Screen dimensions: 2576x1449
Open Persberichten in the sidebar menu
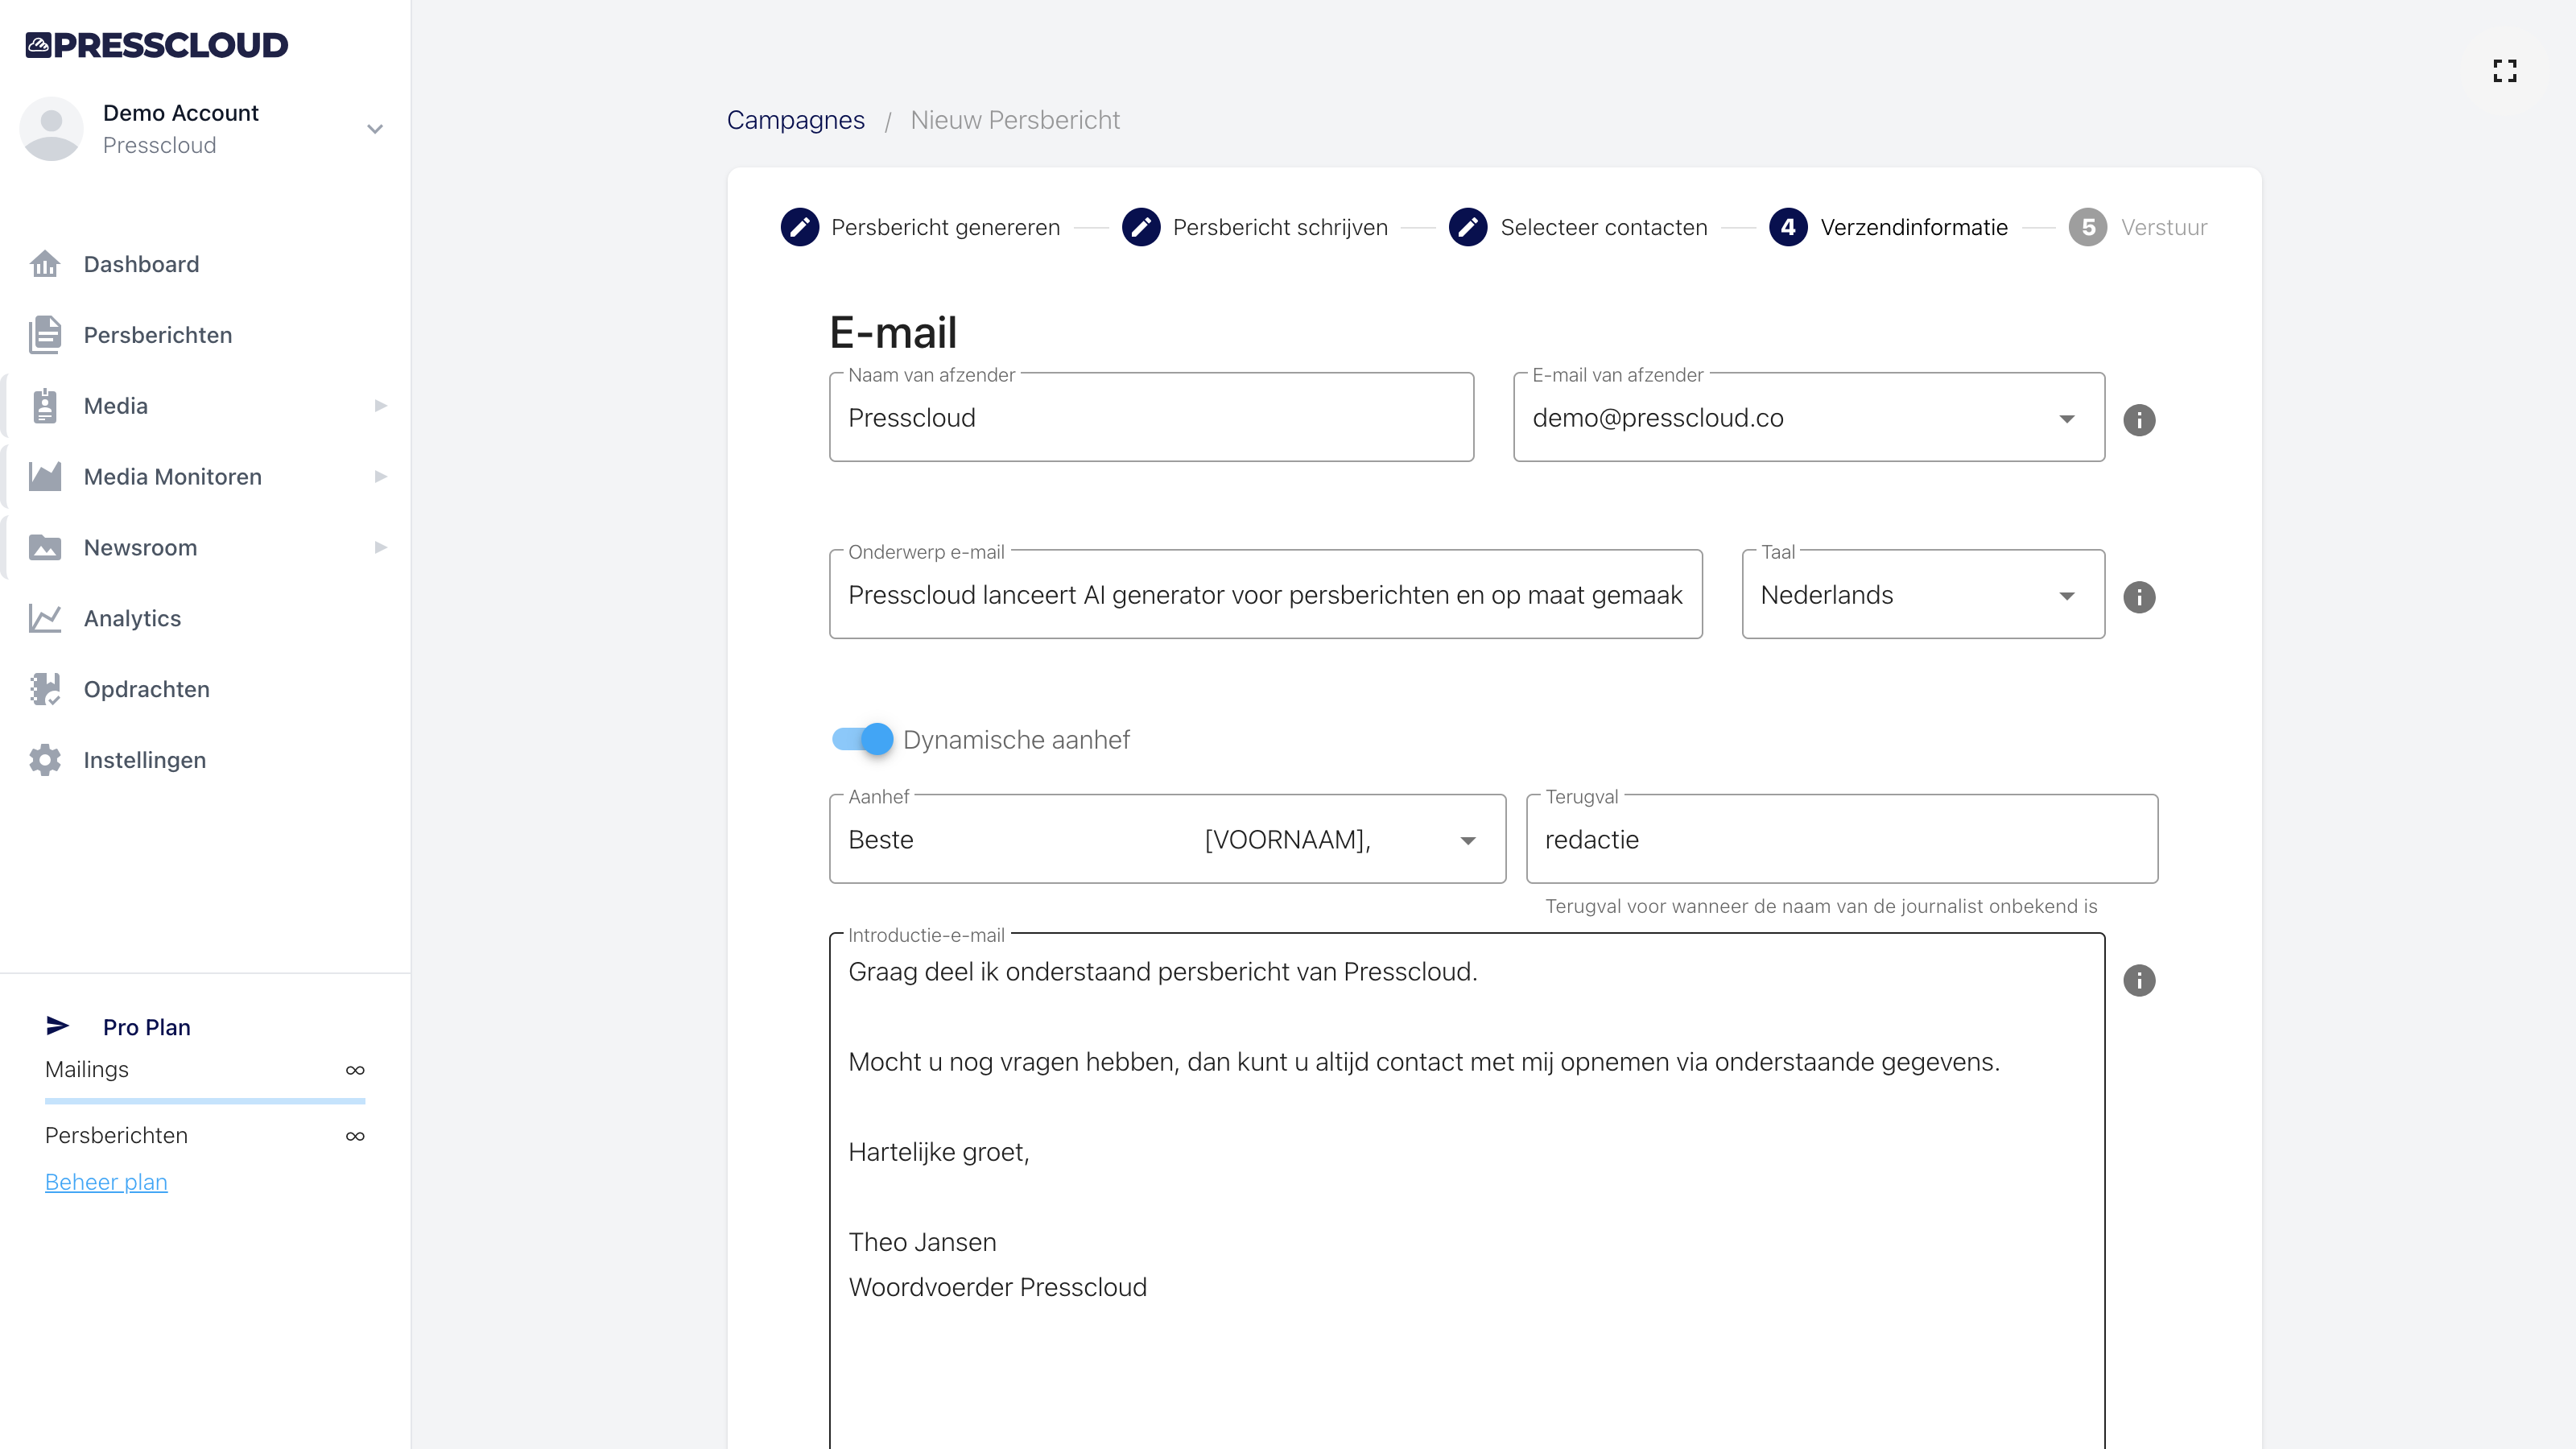pos(157,335)
